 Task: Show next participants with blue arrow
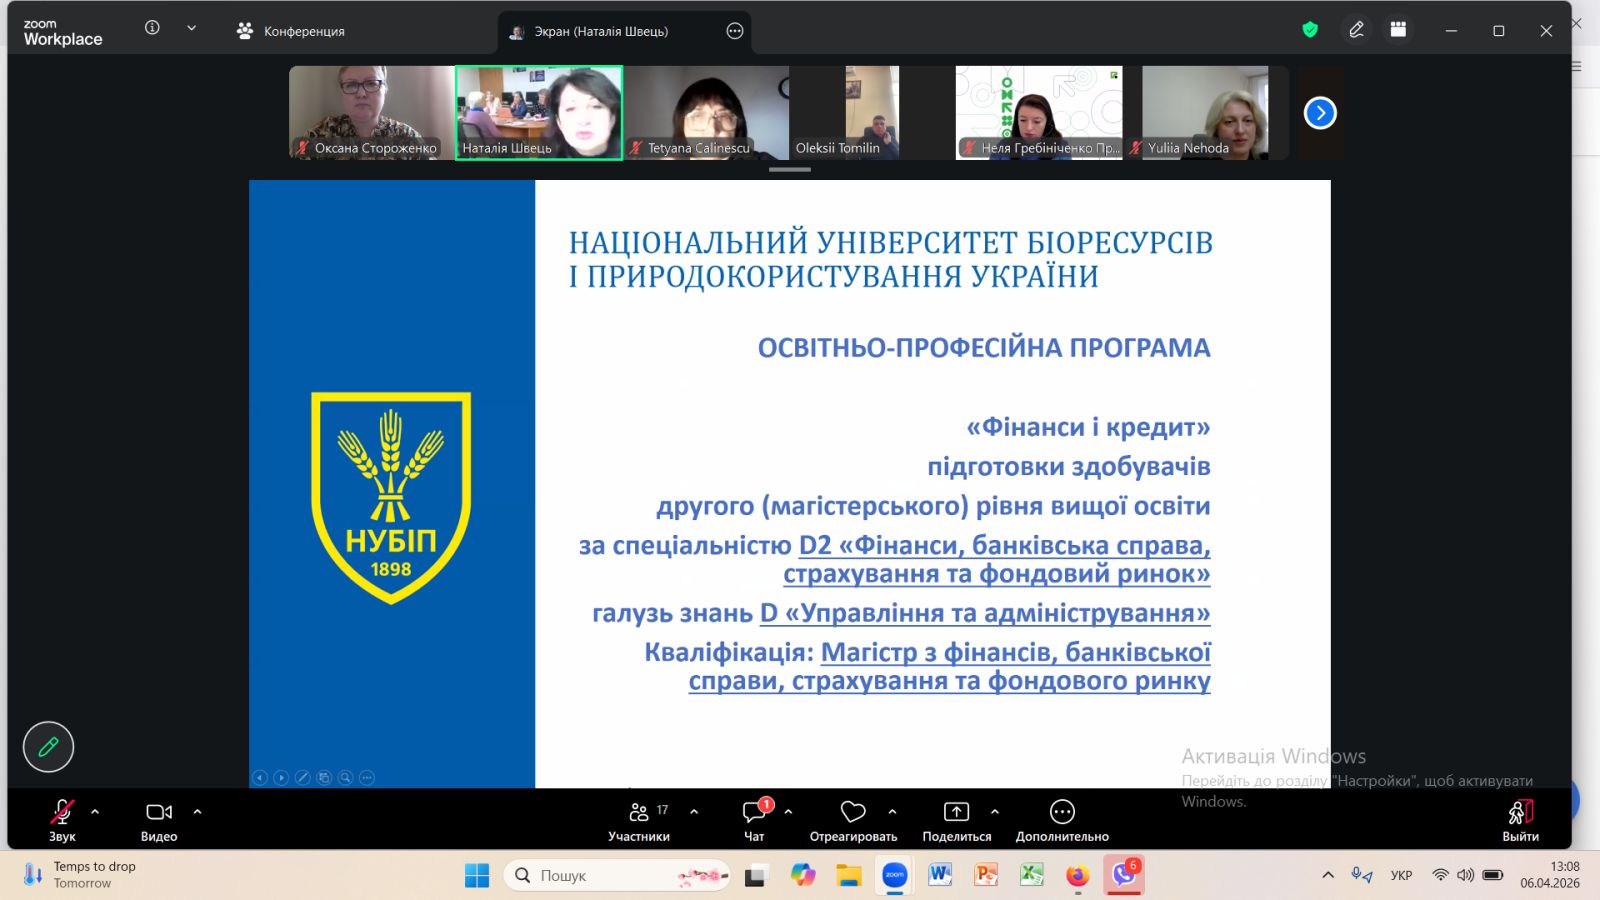coord(1320,113)
